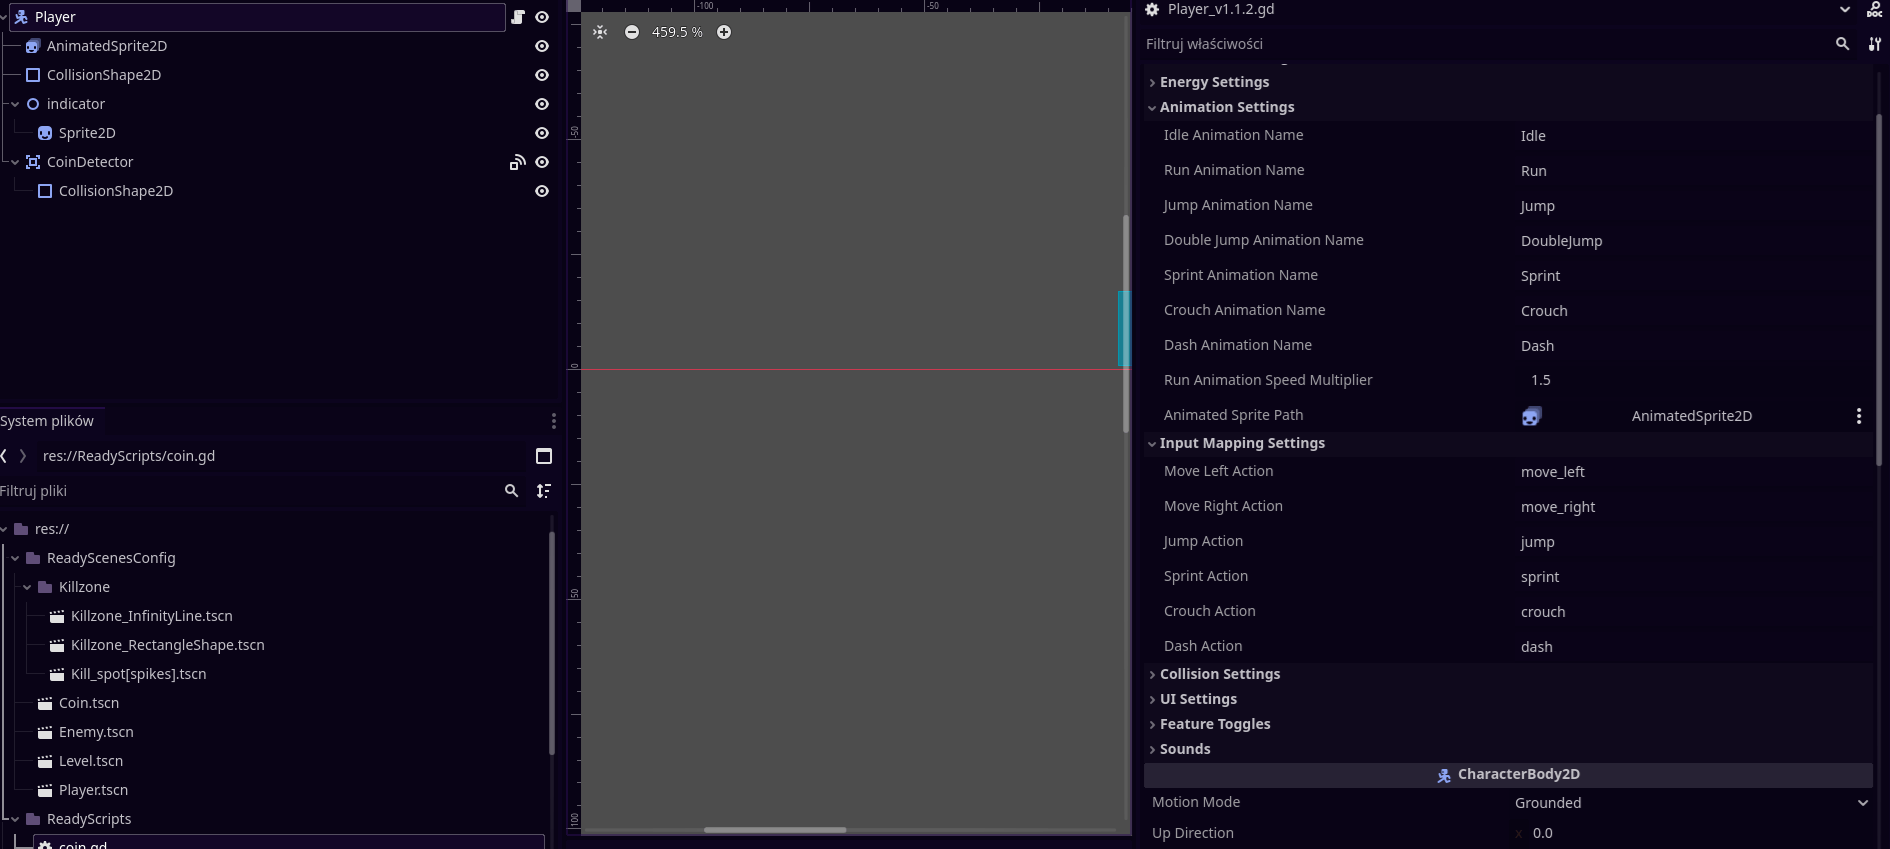Click the AnimatedSprite2D icon in Animated Sprite Path
1890x849 pixels.
1531,416
